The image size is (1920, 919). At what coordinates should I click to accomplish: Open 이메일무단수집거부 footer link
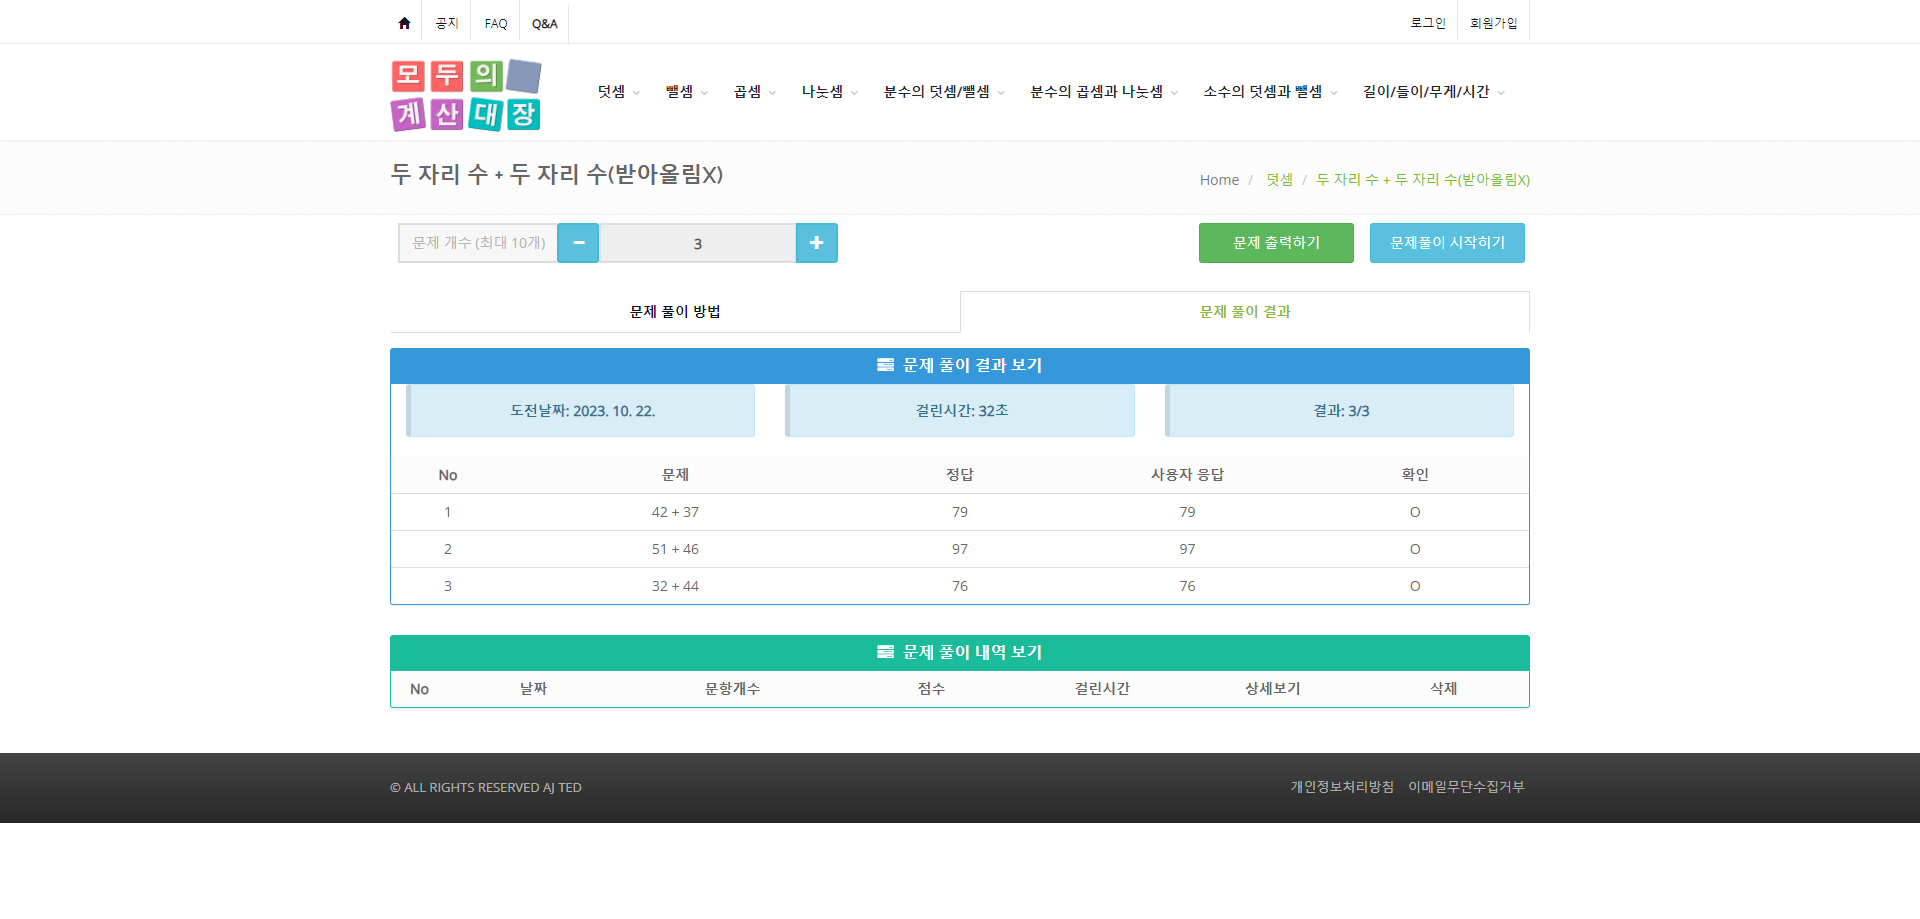pyautogui.click(x=1466, y=787)
